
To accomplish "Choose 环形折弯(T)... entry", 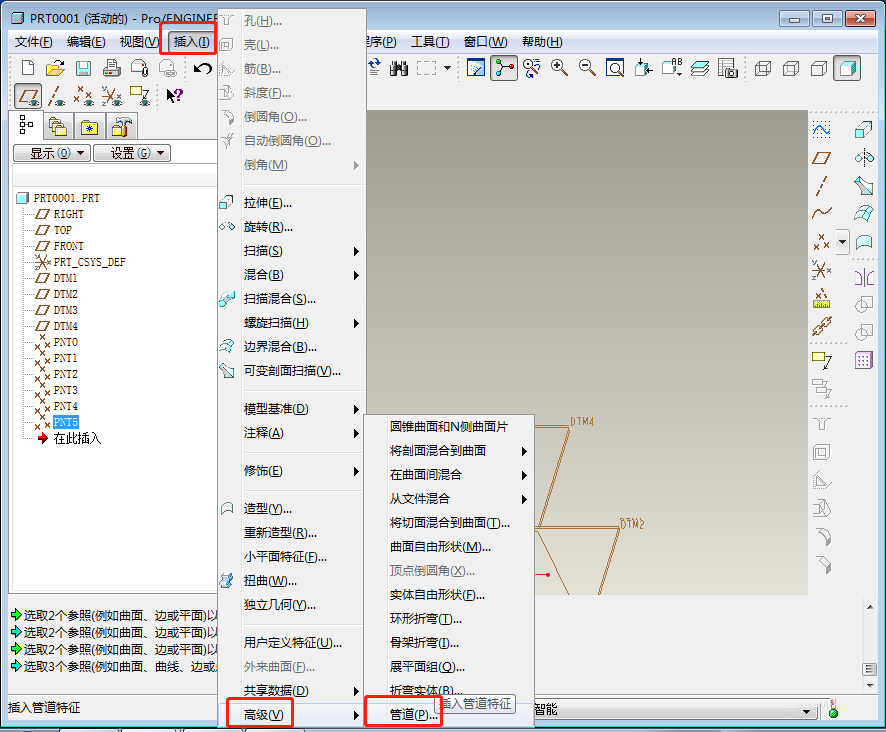I will [x=450, y=619].
